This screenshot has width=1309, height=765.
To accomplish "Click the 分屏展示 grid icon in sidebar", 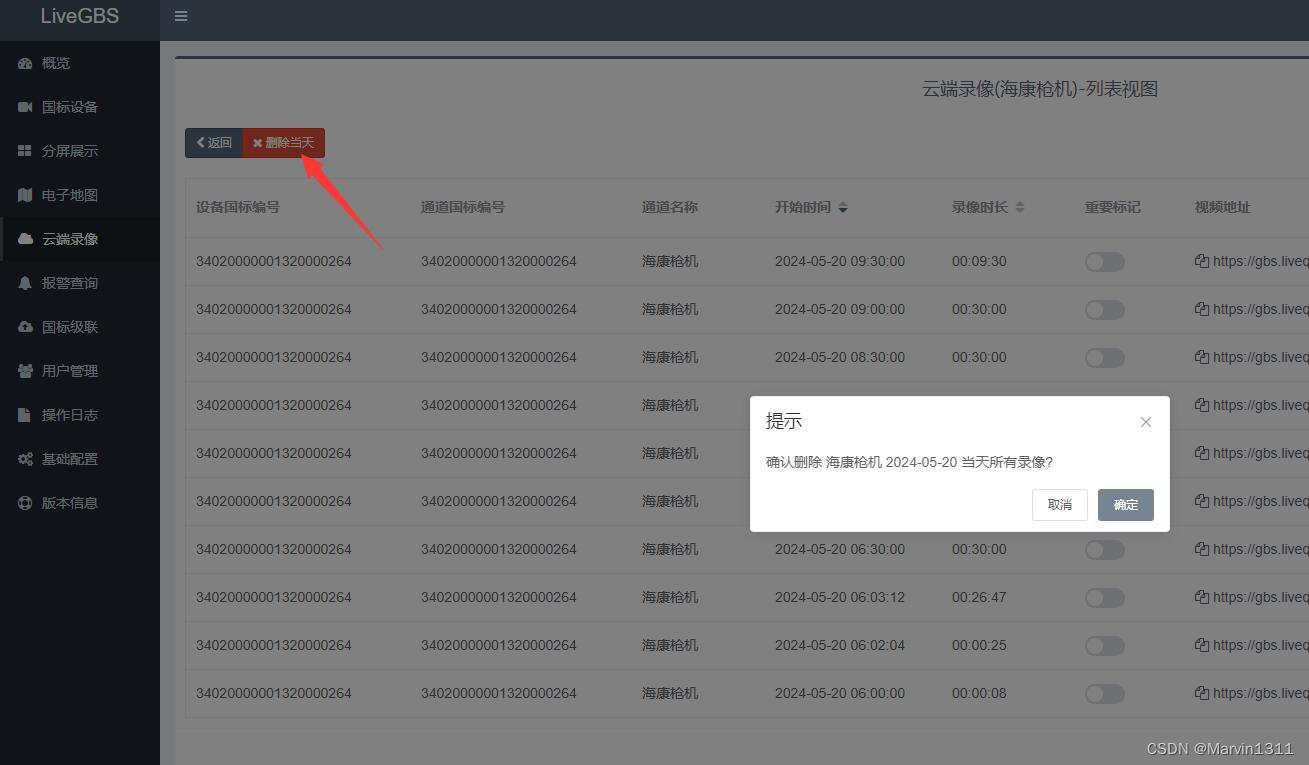I will [25, 151].
